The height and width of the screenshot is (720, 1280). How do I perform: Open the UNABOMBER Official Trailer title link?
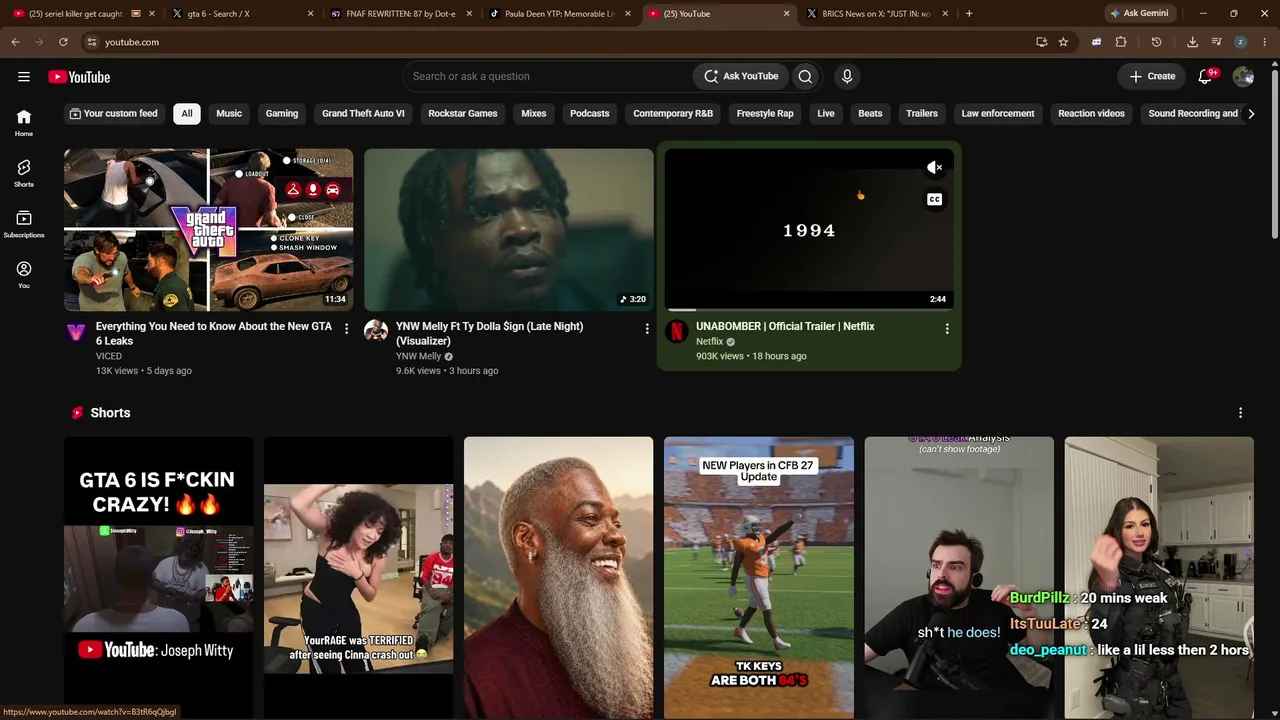point(785,326)
